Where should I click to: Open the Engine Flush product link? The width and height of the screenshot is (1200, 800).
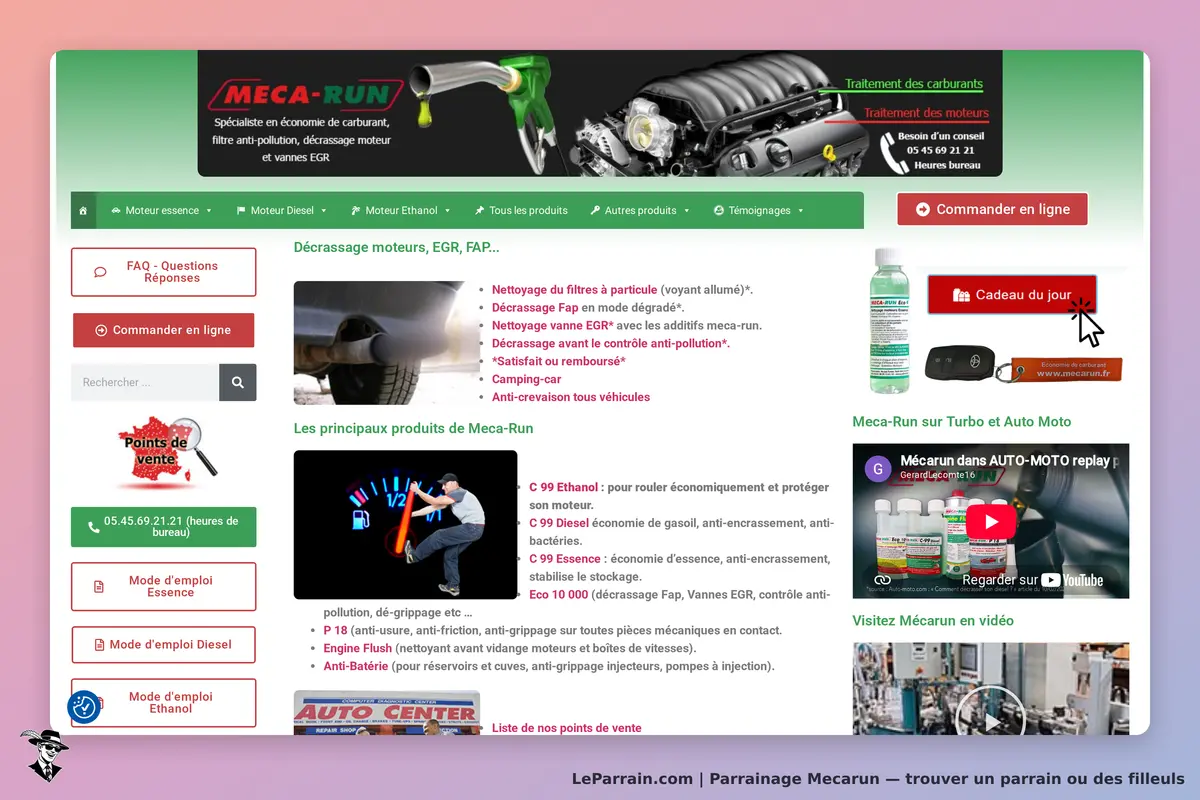click(357, 649)
